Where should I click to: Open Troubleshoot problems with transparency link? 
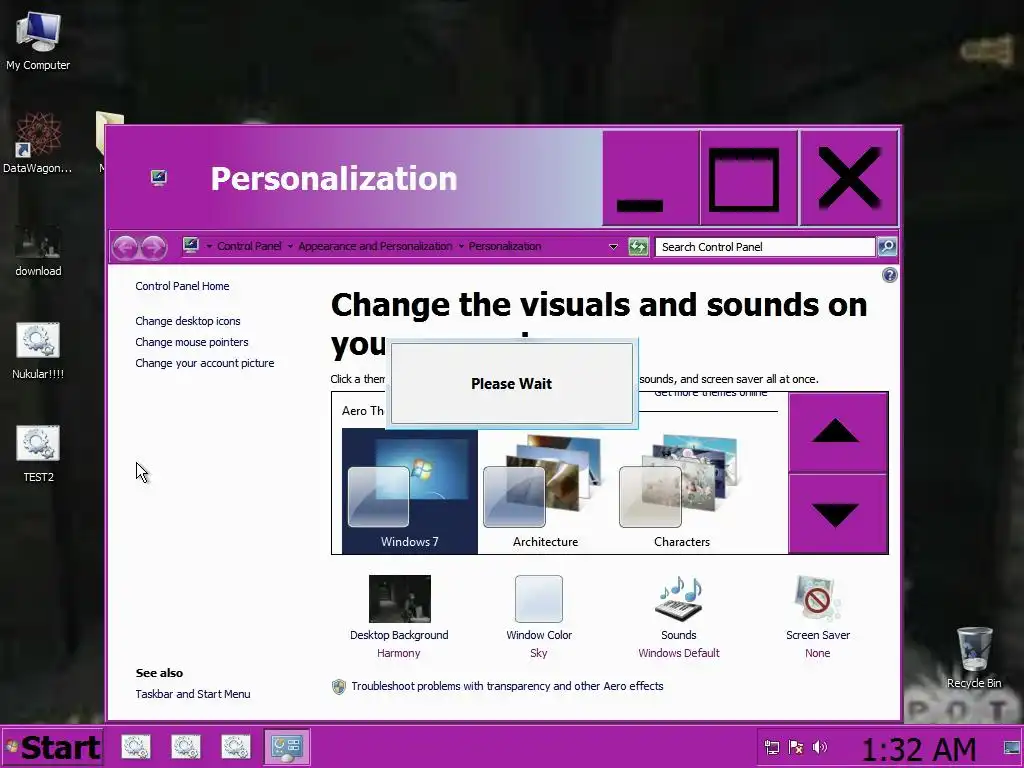click(x=507, y=686)
